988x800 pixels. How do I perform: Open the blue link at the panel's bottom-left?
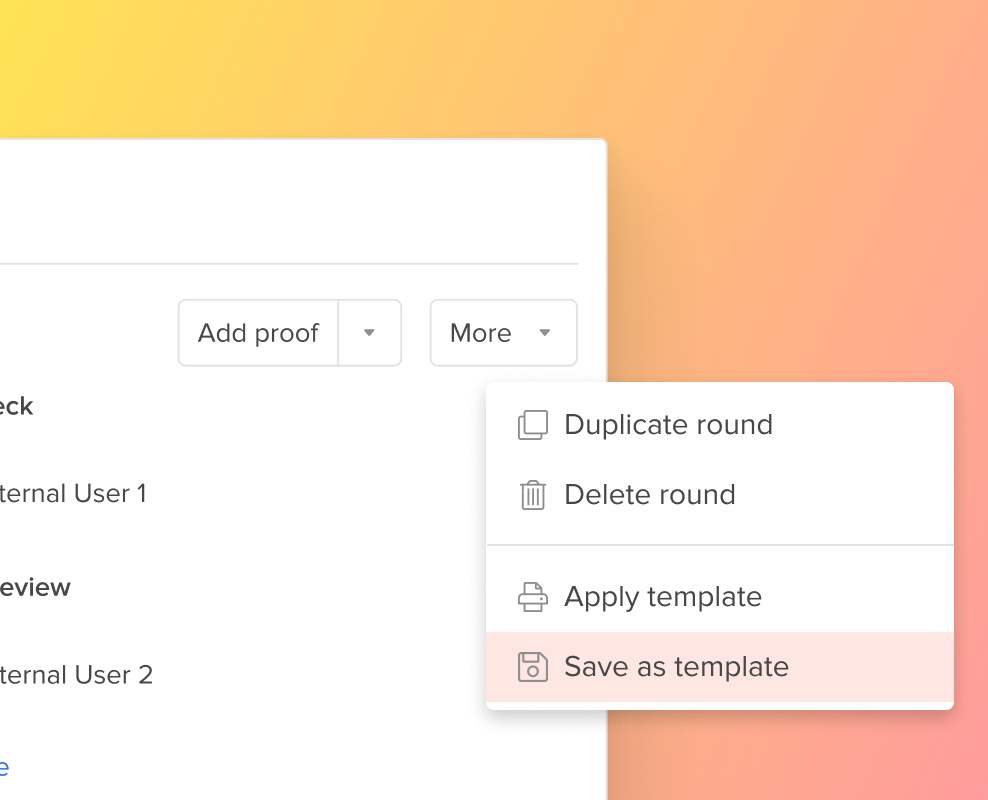pyautogui.click(x=4, y=767)
